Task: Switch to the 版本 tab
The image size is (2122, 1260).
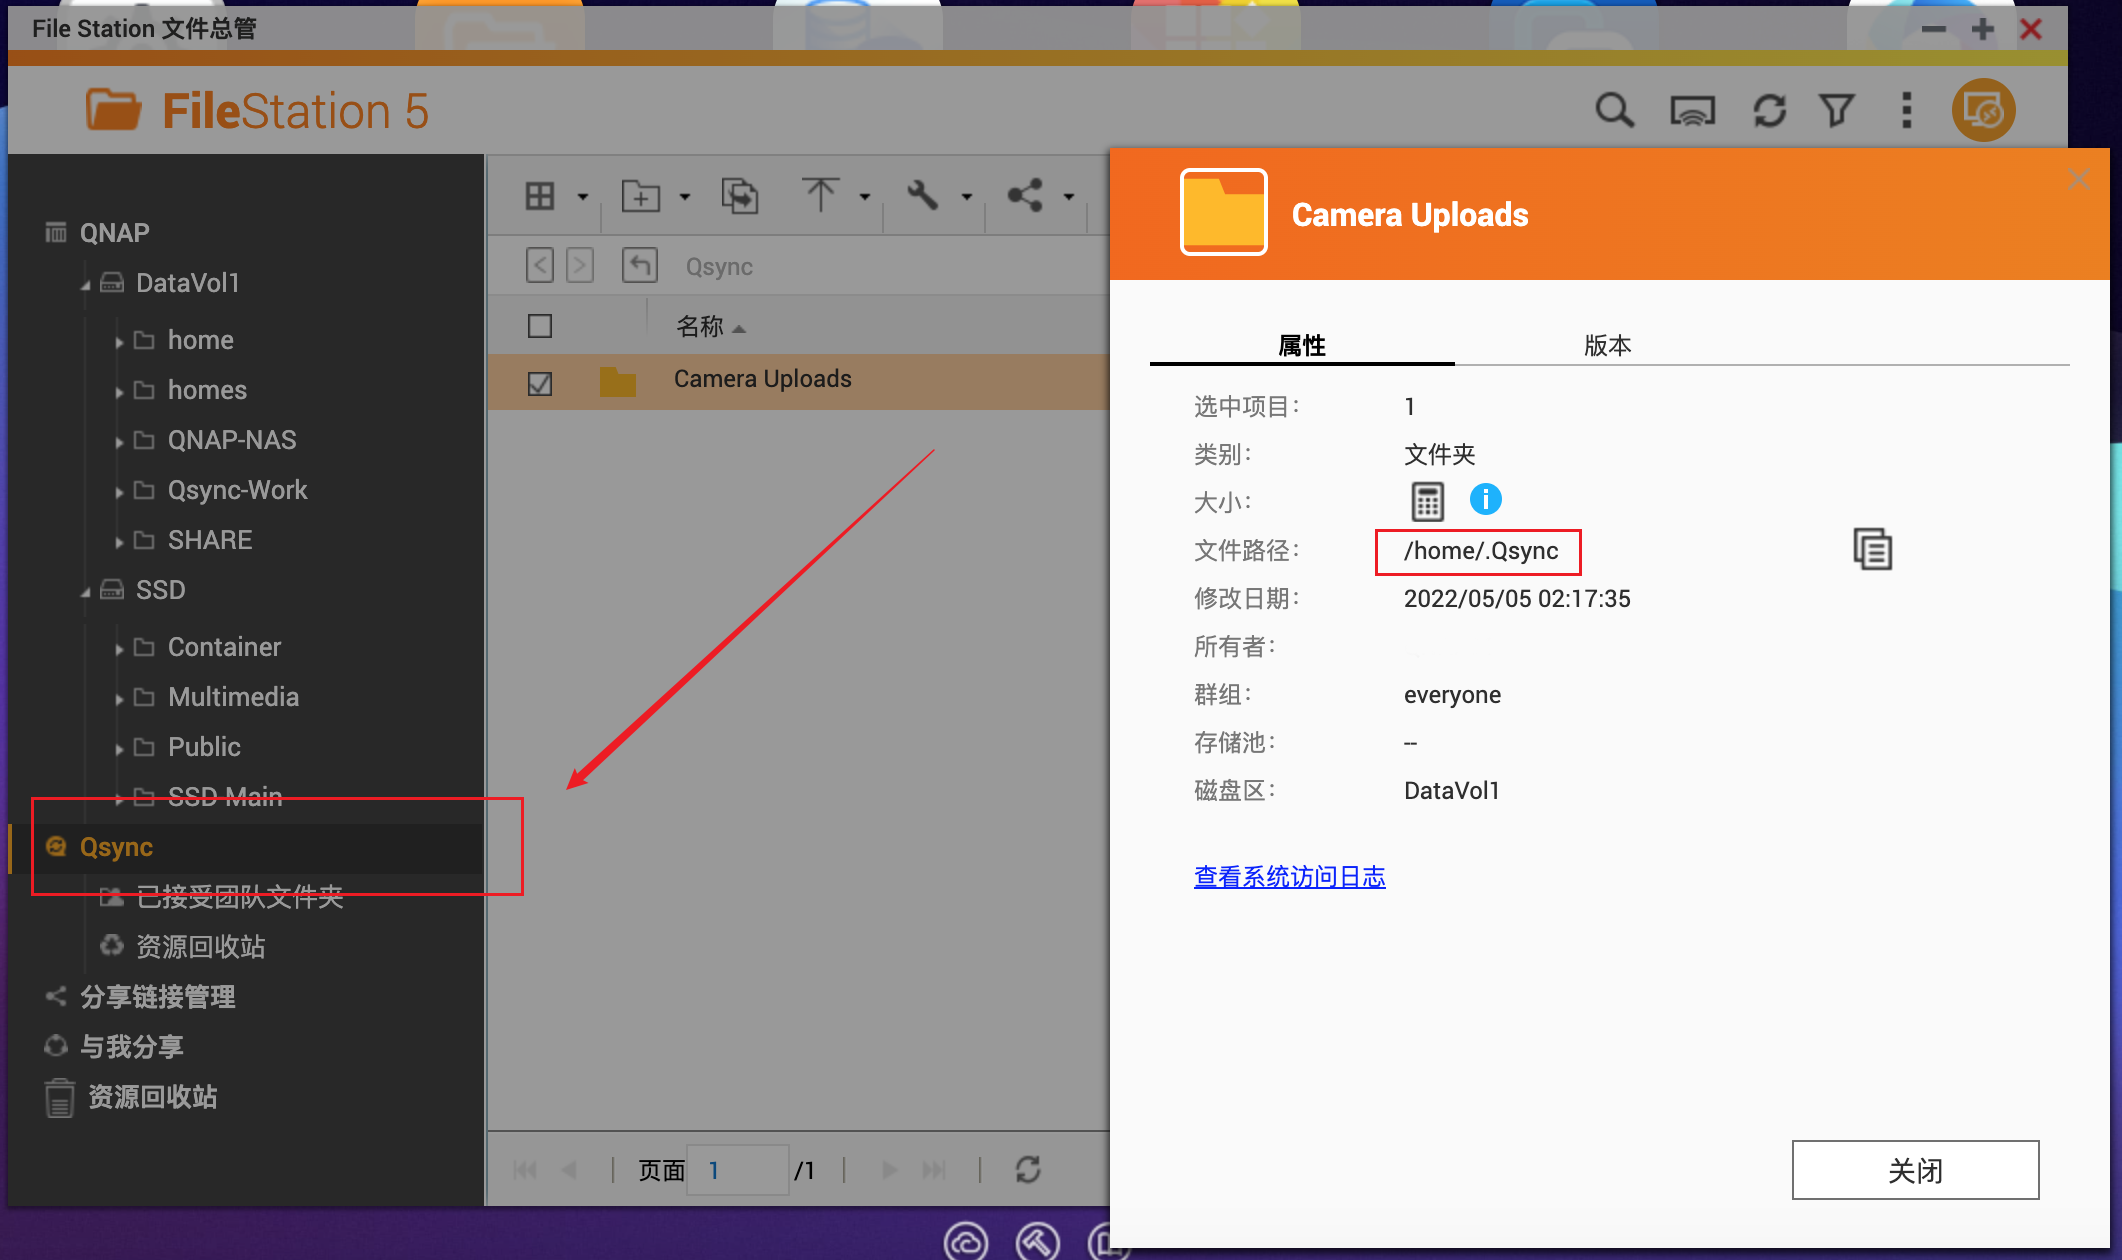Action: click(x=1607, y=345)
